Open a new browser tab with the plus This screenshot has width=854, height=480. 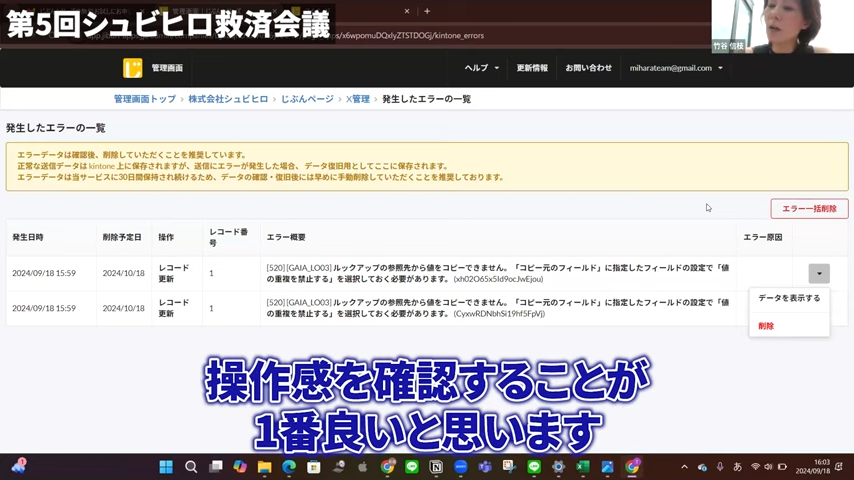[427, 11]
